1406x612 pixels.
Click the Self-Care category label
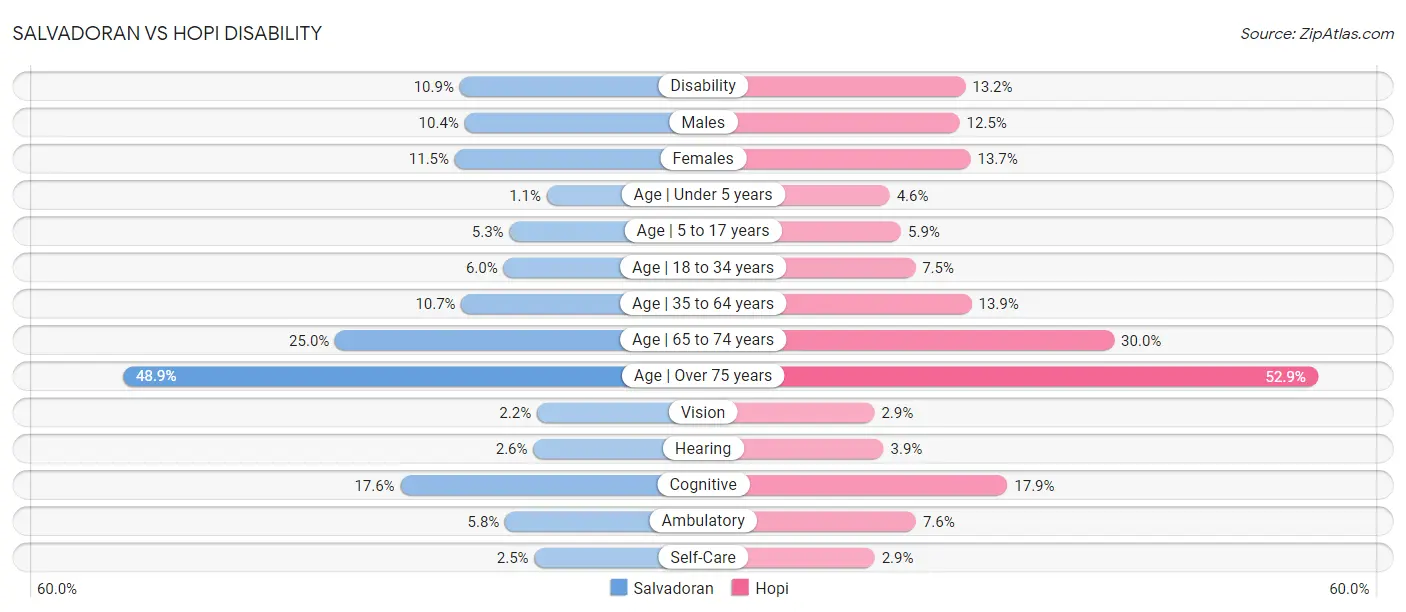[x=703, y=557]
